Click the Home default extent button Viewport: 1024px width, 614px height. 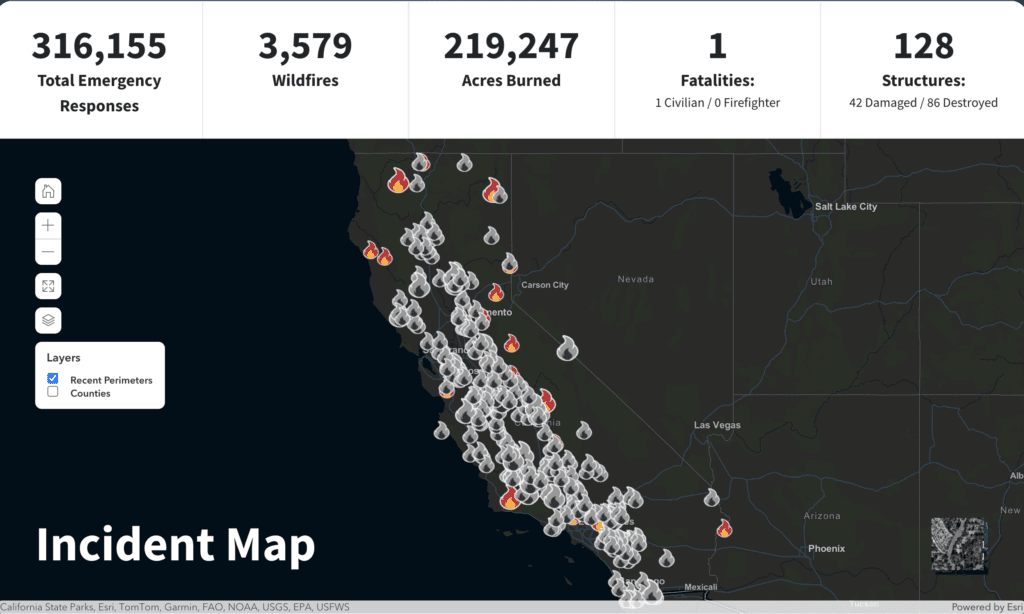coord(48,191)
